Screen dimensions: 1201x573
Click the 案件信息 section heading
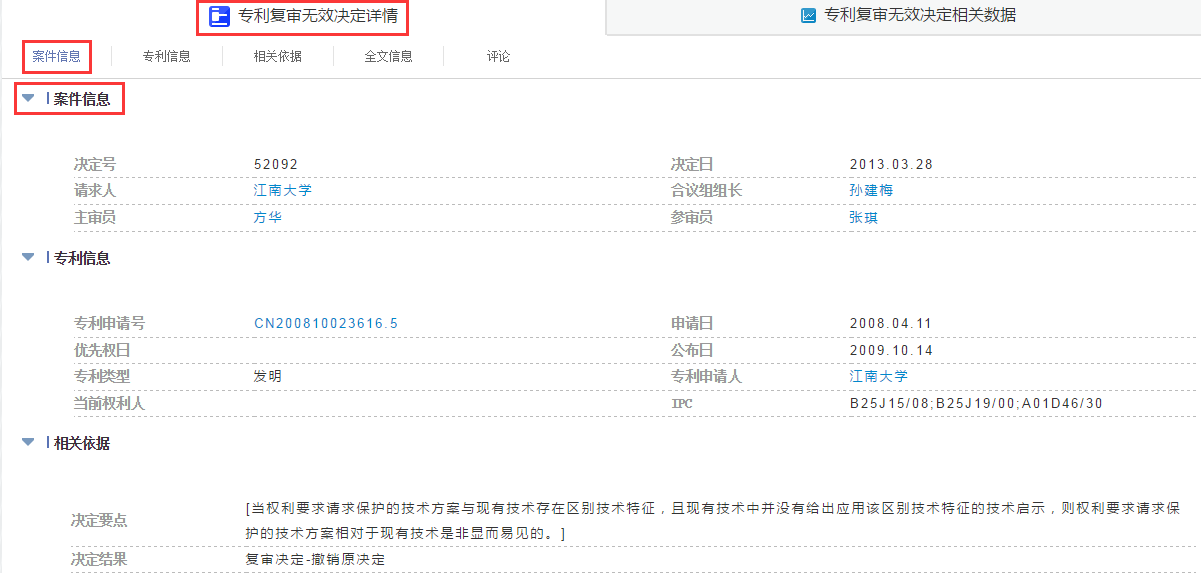point(82,99)
